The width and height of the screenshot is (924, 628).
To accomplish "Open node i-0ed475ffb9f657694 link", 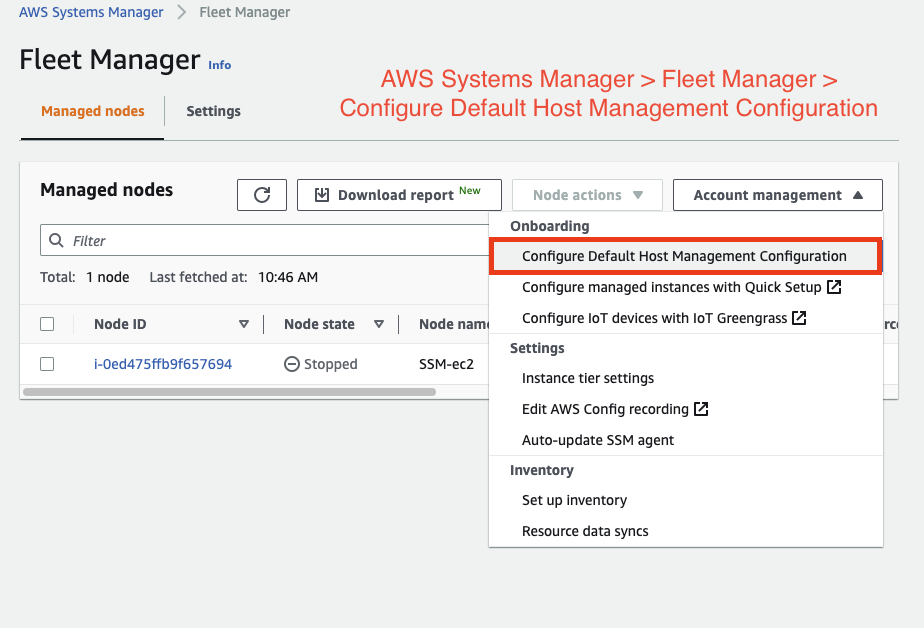I will pyautogui.click(x=163, y=364).
